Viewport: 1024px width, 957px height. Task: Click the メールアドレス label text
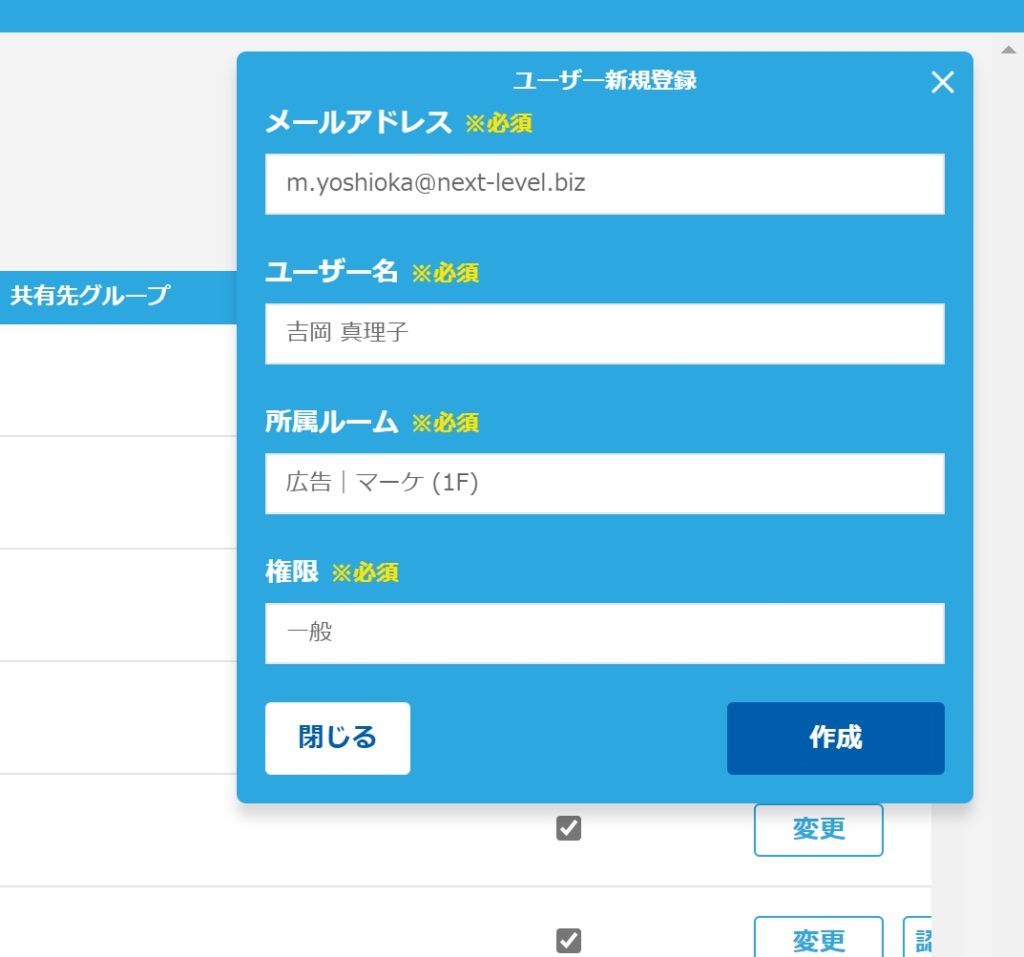click(x=358, y=123)
